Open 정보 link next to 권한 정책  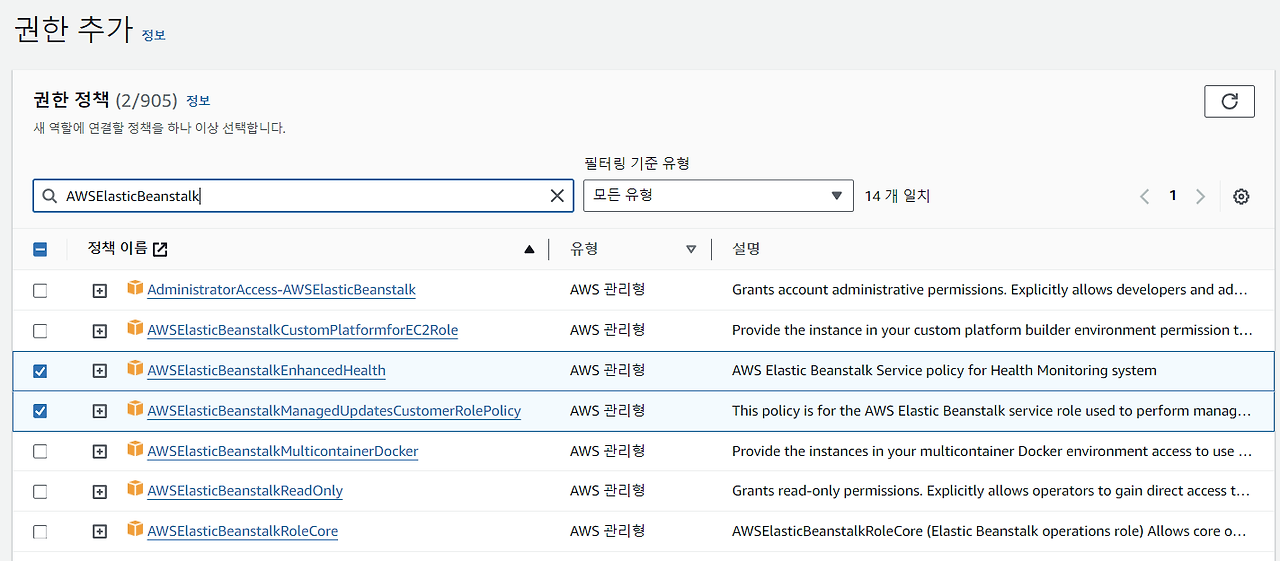click(198, 101)
